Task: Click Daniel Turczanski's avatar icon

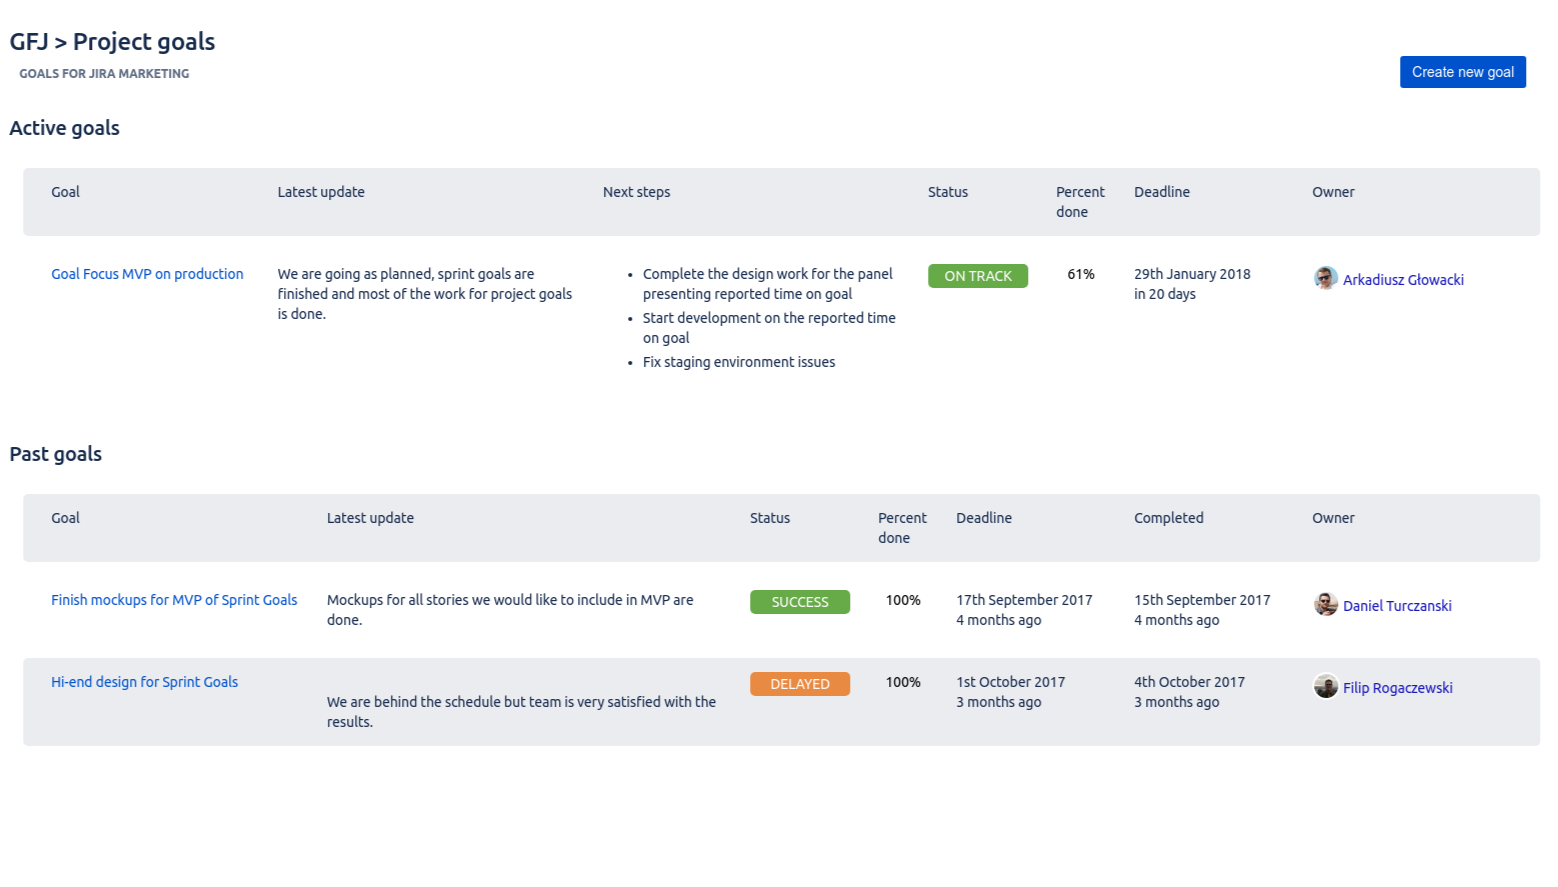Action: pos(1325,604)
